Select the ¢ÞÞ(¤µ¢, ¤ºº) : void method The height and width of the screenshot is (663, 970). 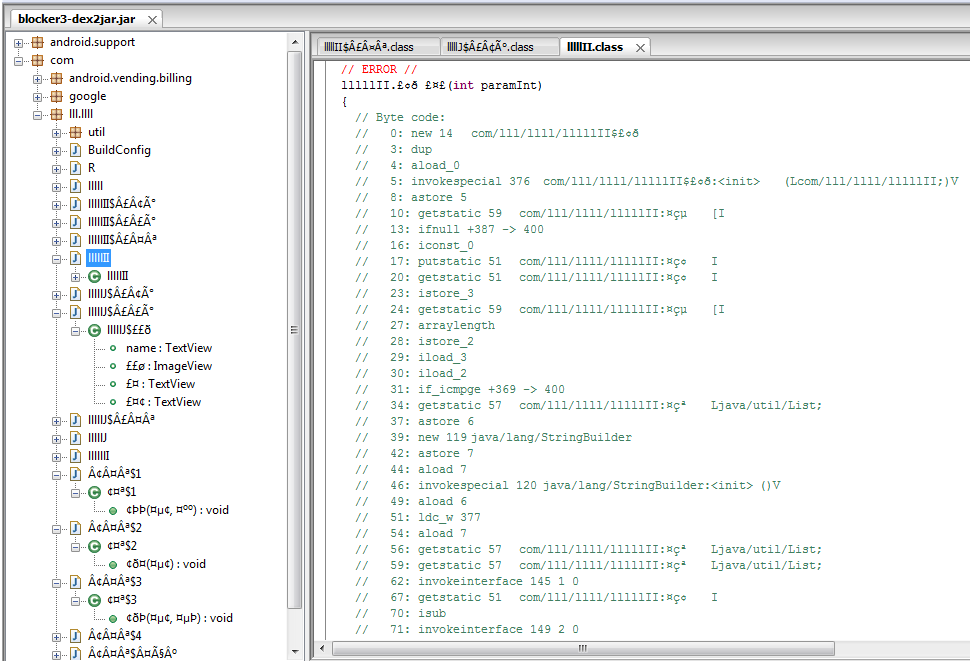[178, 510]
